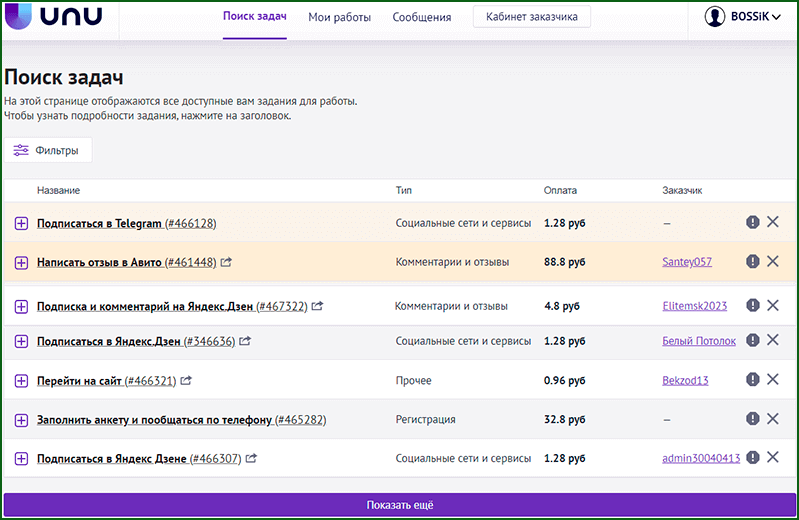Click external link icon for task #346636
Viewport: 799px width, 520px height.
(245, 341)
